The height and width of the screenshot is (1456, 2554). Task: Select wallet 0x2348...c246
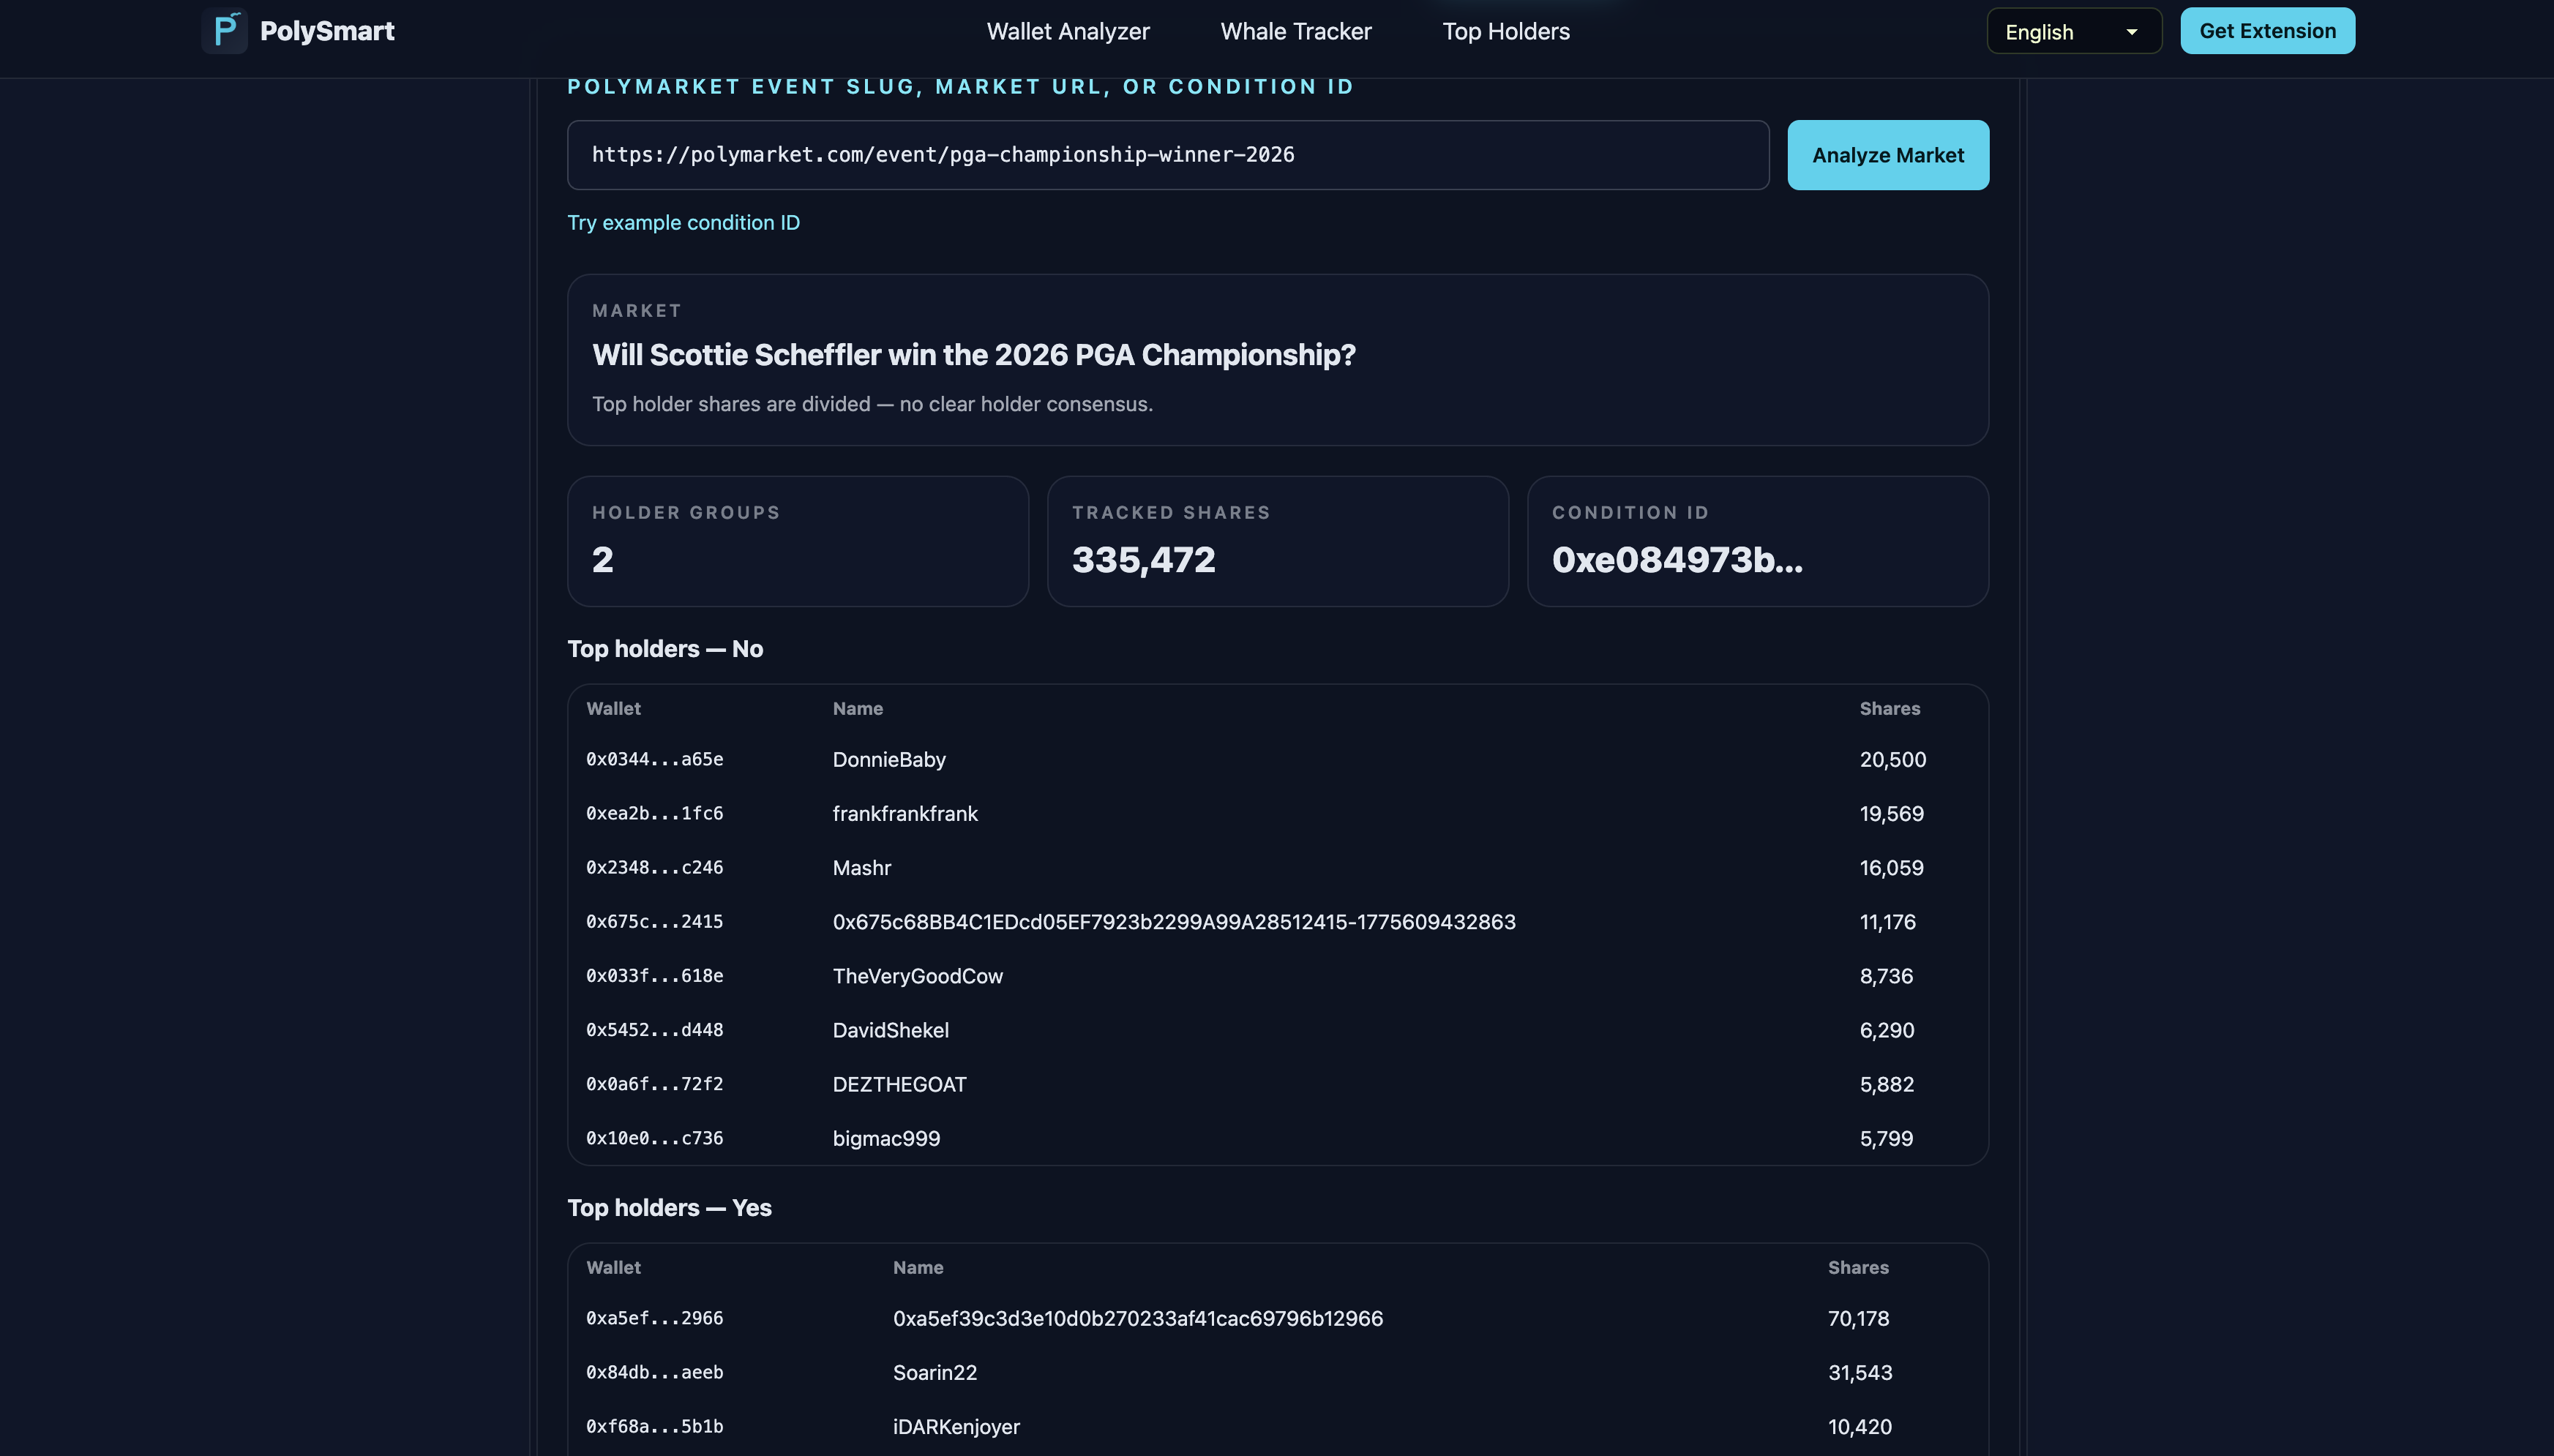[x=654, y=867]
